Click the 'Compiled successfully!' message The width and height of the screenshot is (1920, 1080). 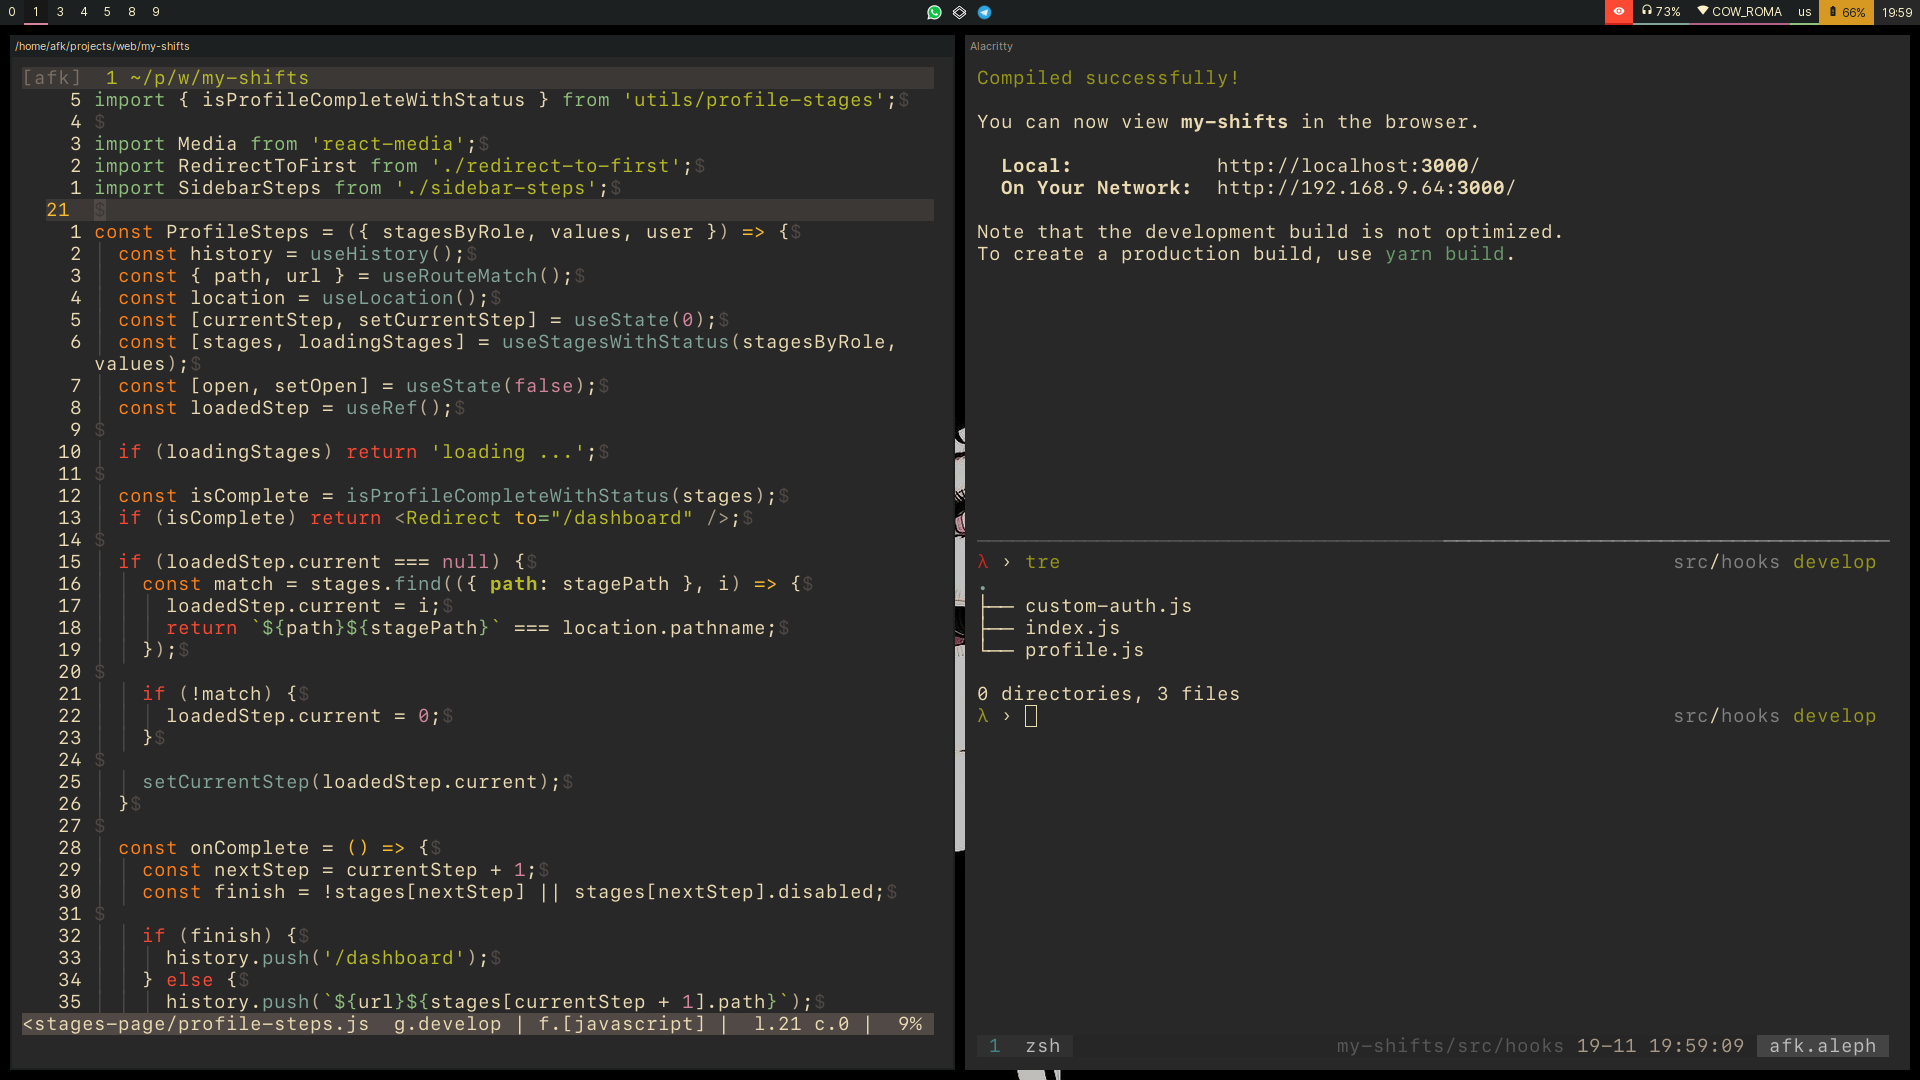tap(1108, 78)
